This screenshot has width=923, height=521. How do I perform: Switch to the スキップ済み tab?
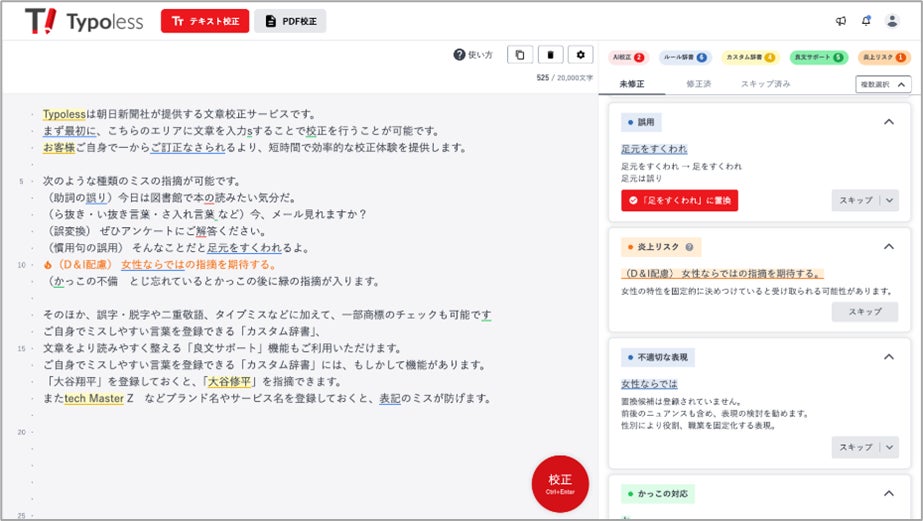point(765,84)
